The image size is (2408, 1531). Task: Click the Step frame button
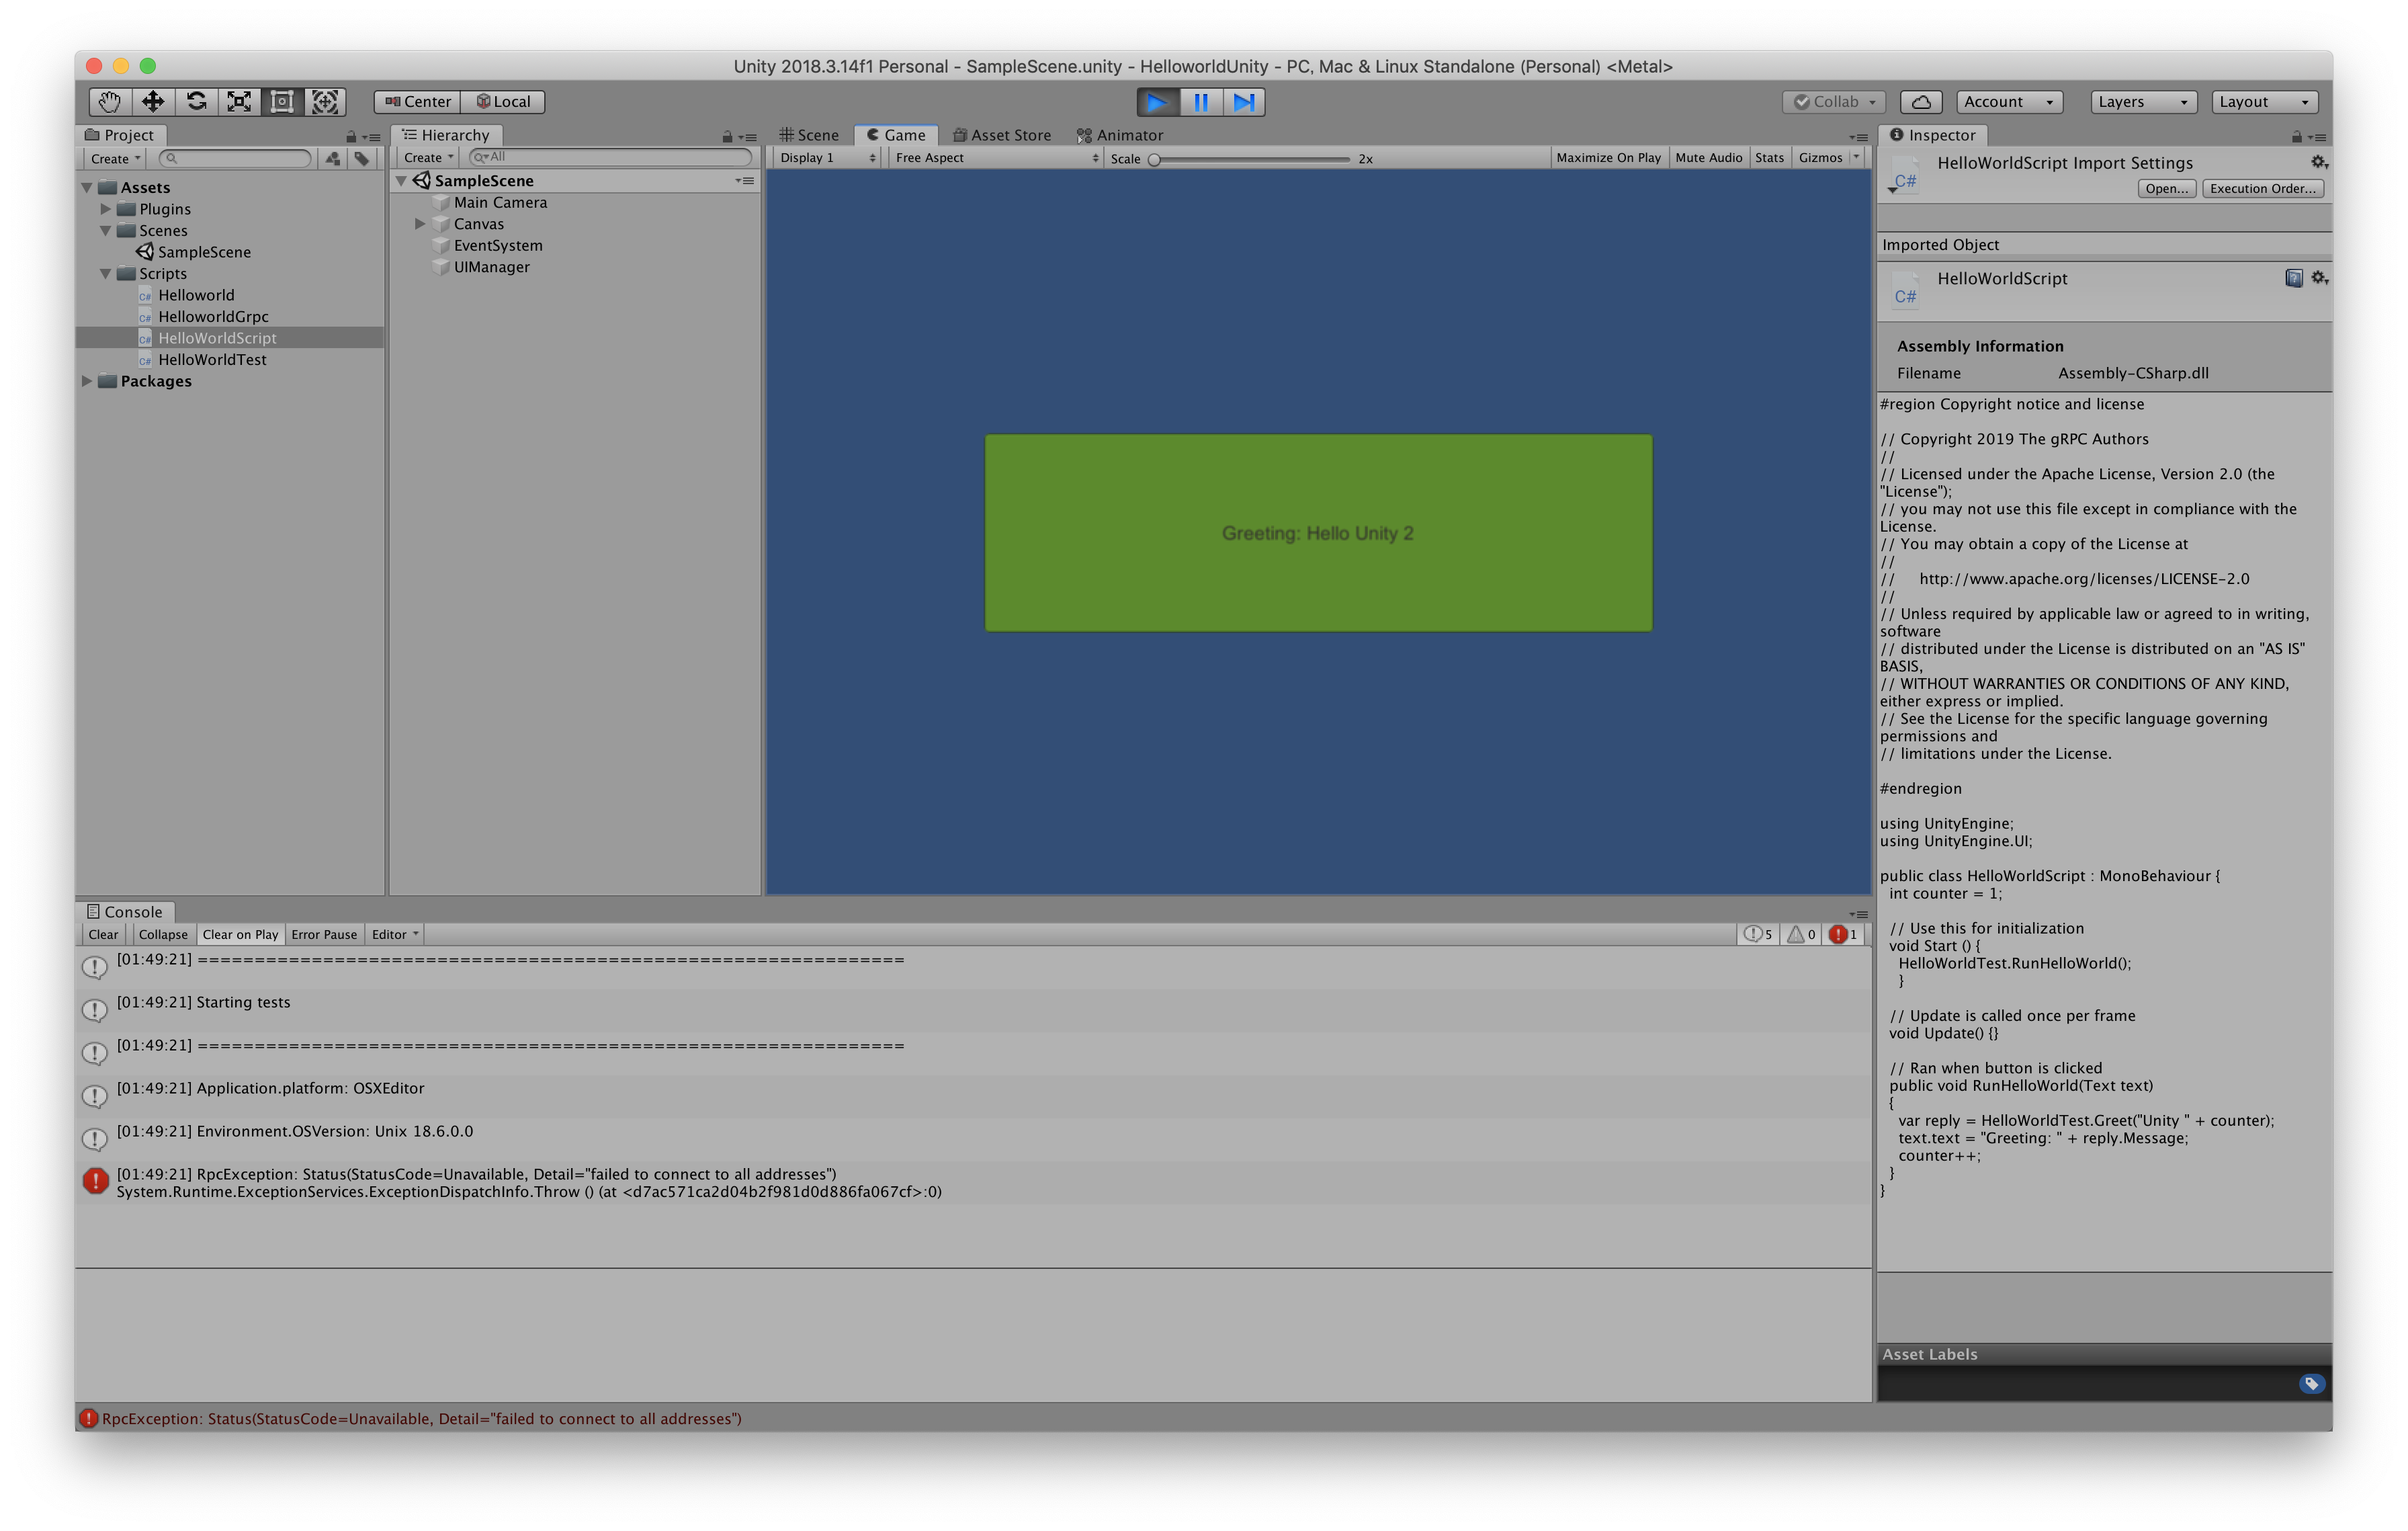click(x=1243, y=102)
